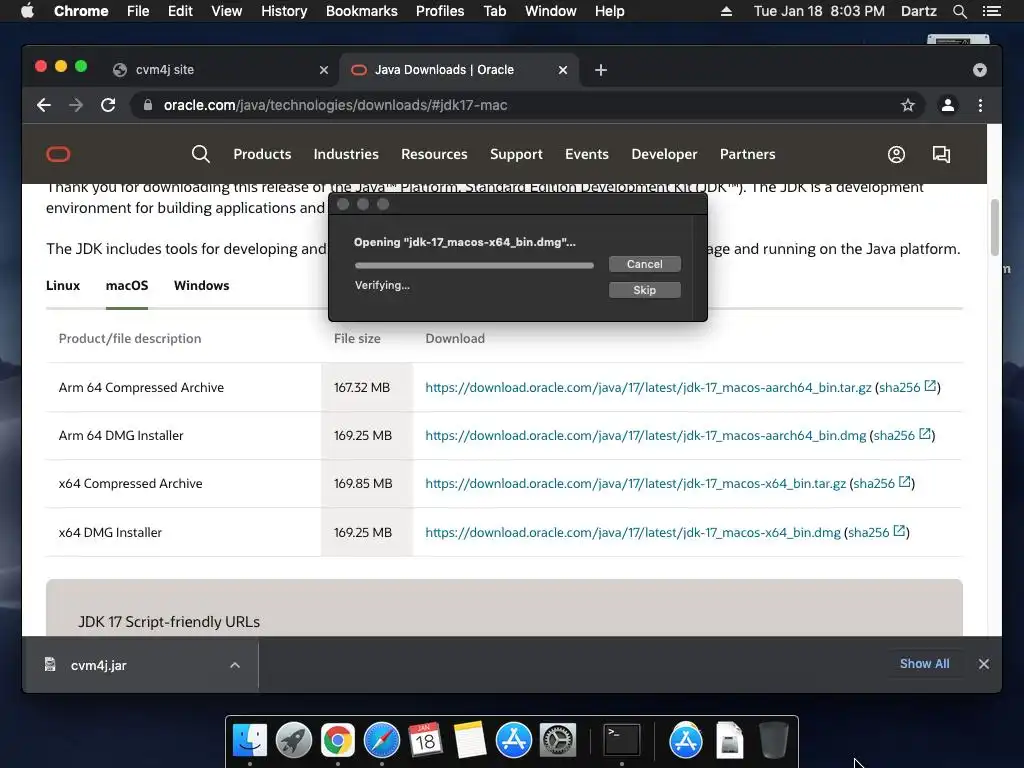Open sha256 for x64 Compressed Archive
Screen dimensions: 1024x768
pos(882,484)
